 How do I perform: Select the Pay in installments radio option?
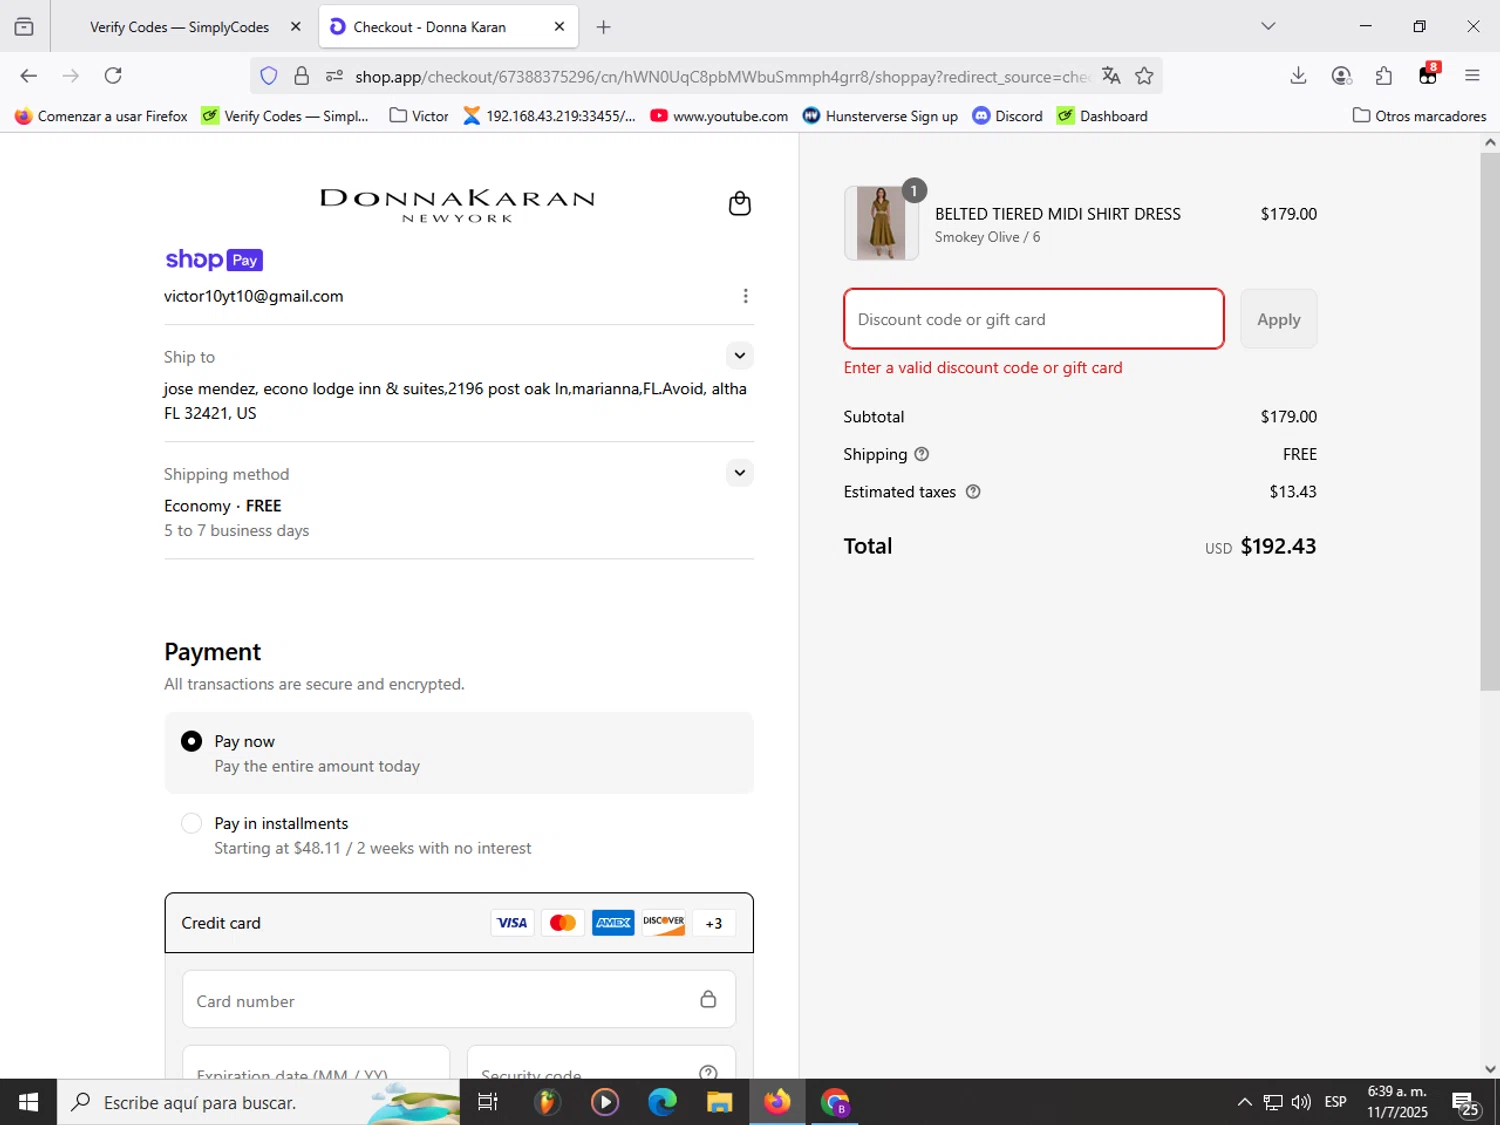191,823
